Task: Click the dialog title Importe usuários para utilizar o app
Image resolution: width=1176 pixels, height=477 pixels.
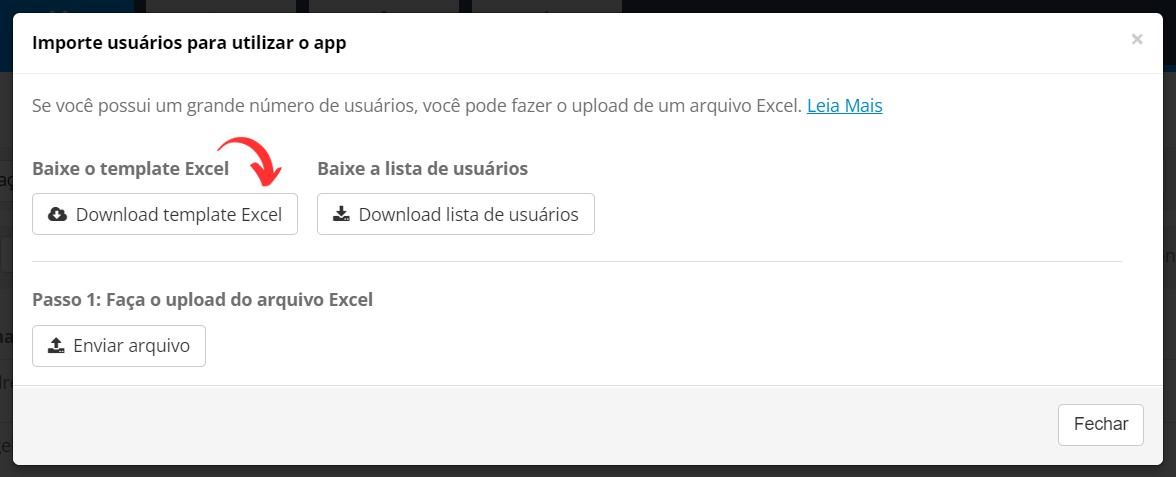Action: [x=189, y=43]
